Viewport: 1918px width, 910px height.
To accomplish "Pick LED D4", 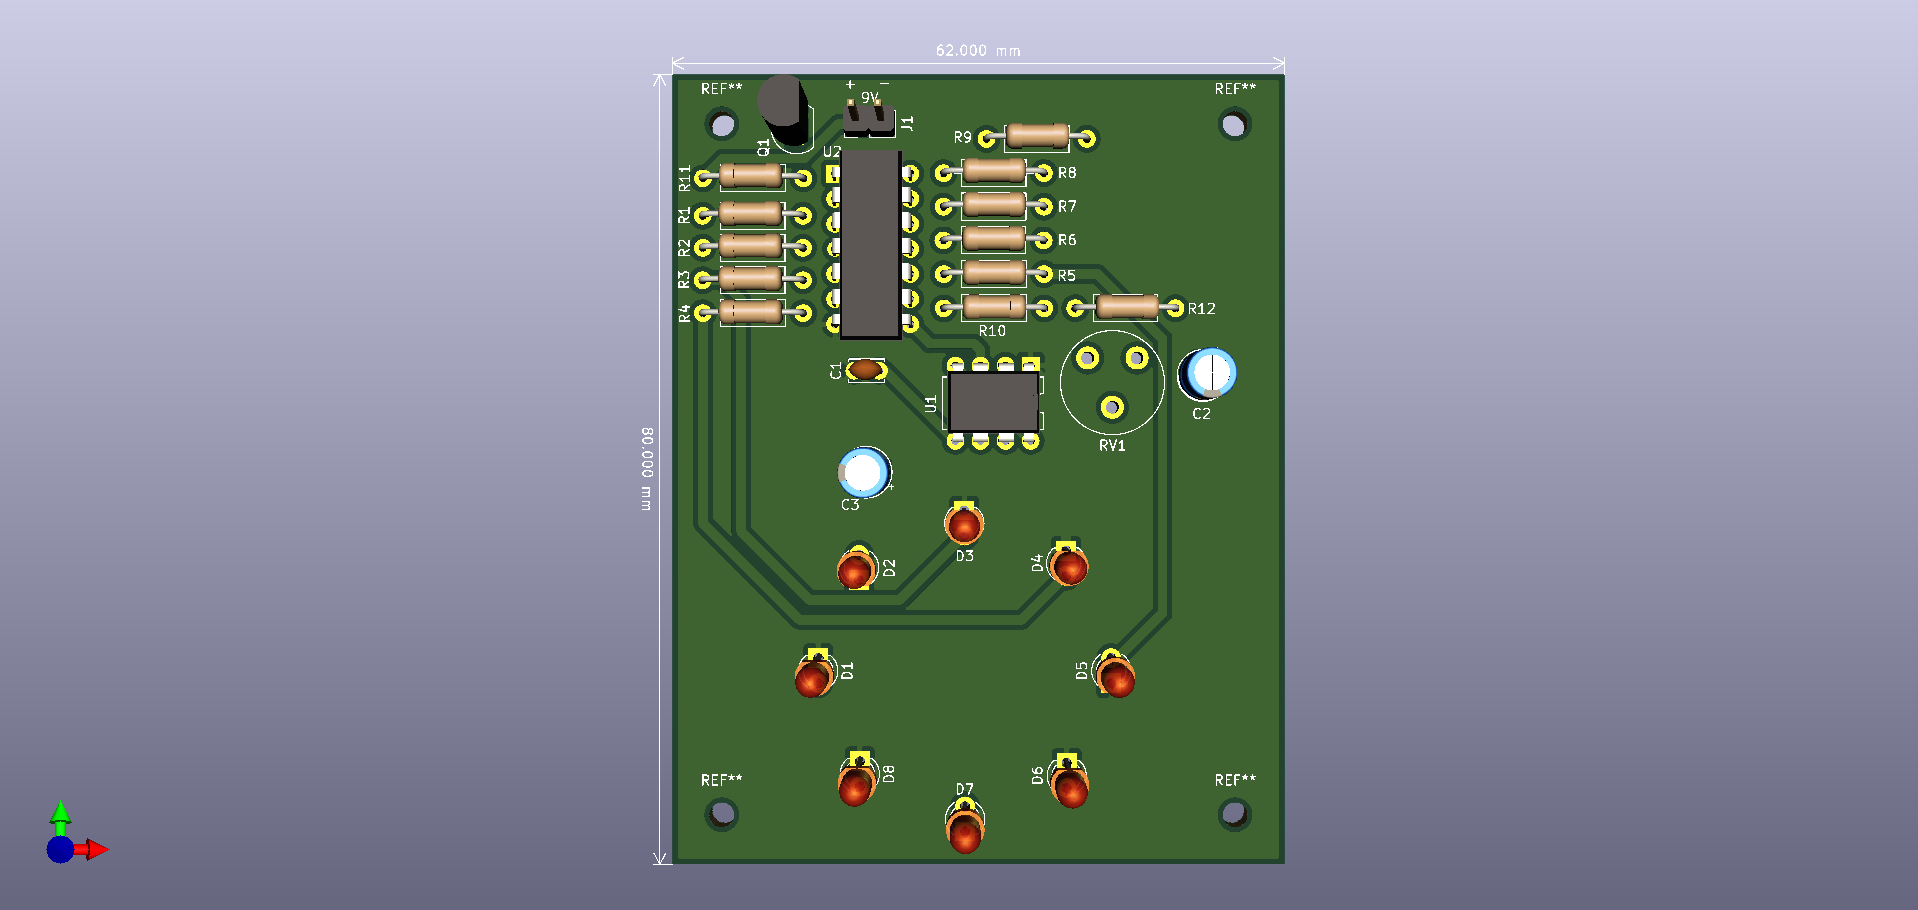I will (x=1068, y=565).
